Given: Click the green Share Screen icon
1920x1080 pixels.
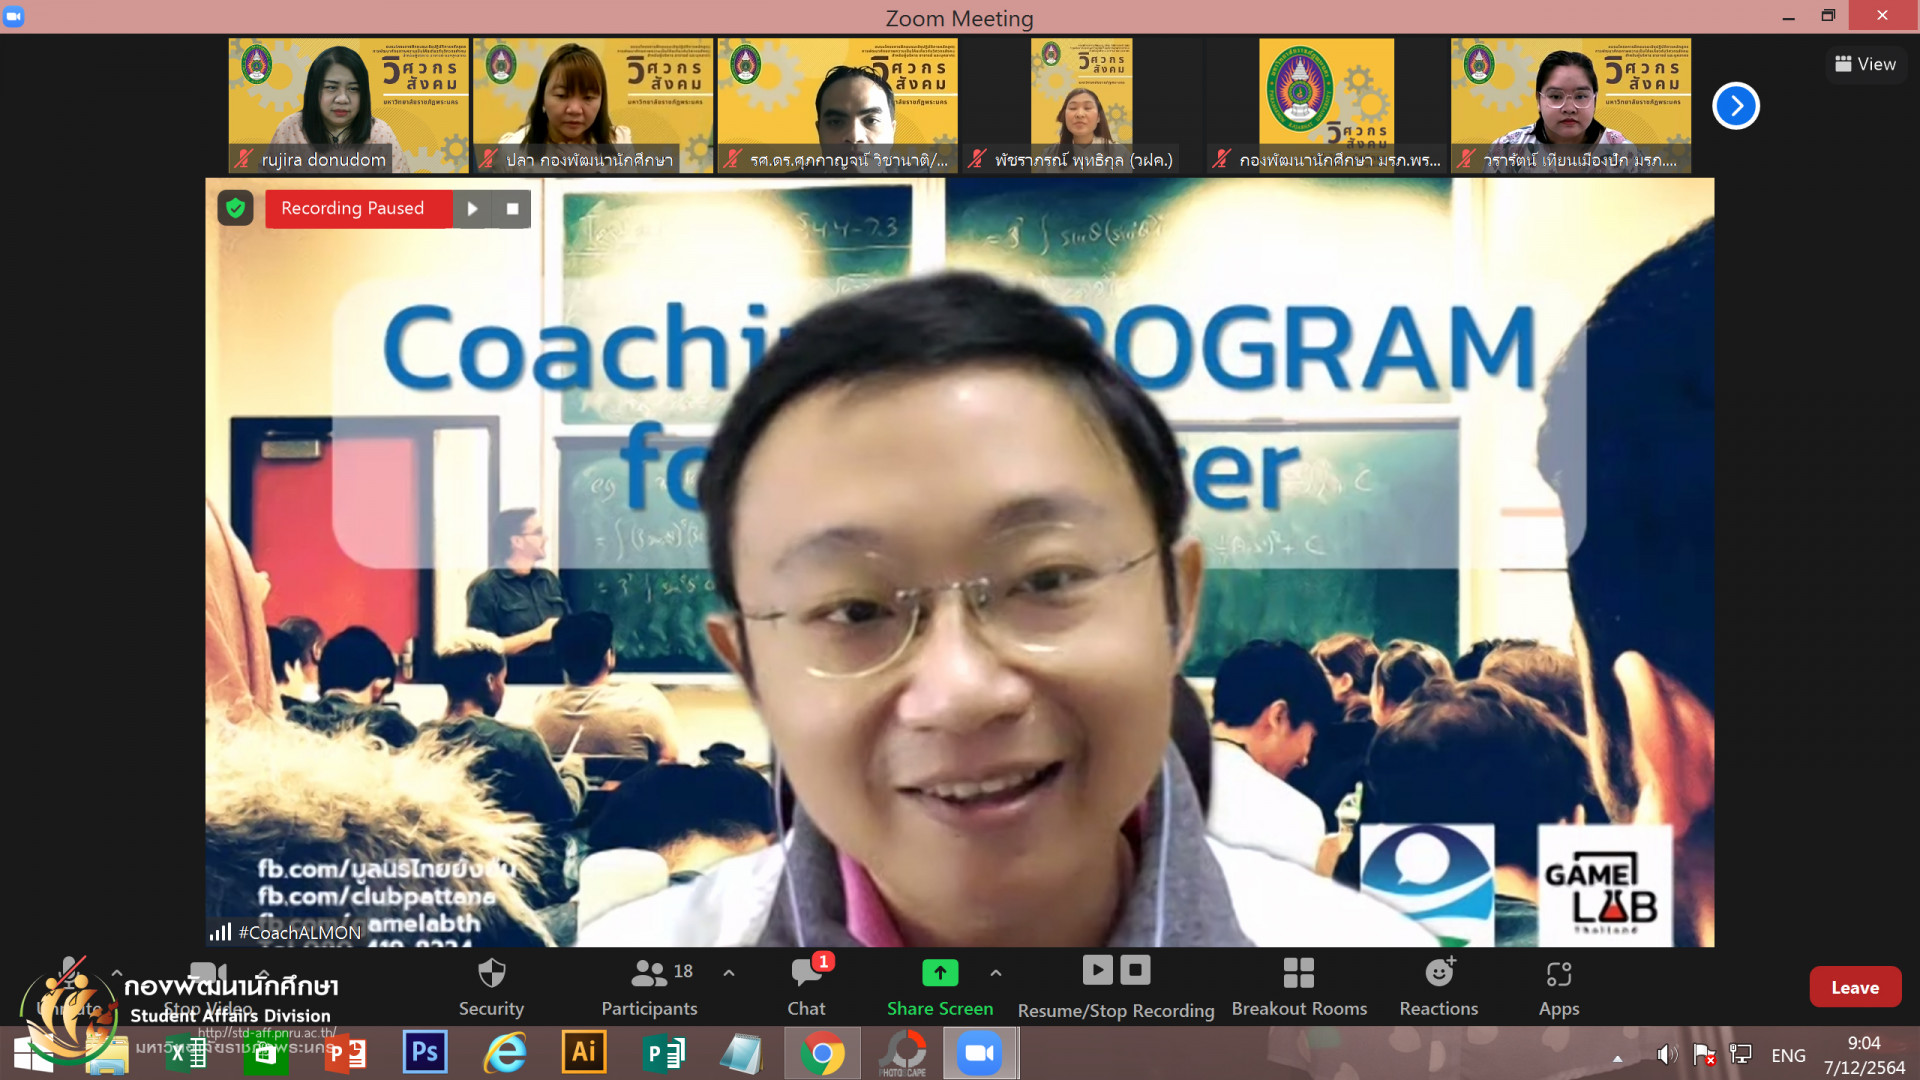Looking at the screenshot, I should 939,972.
